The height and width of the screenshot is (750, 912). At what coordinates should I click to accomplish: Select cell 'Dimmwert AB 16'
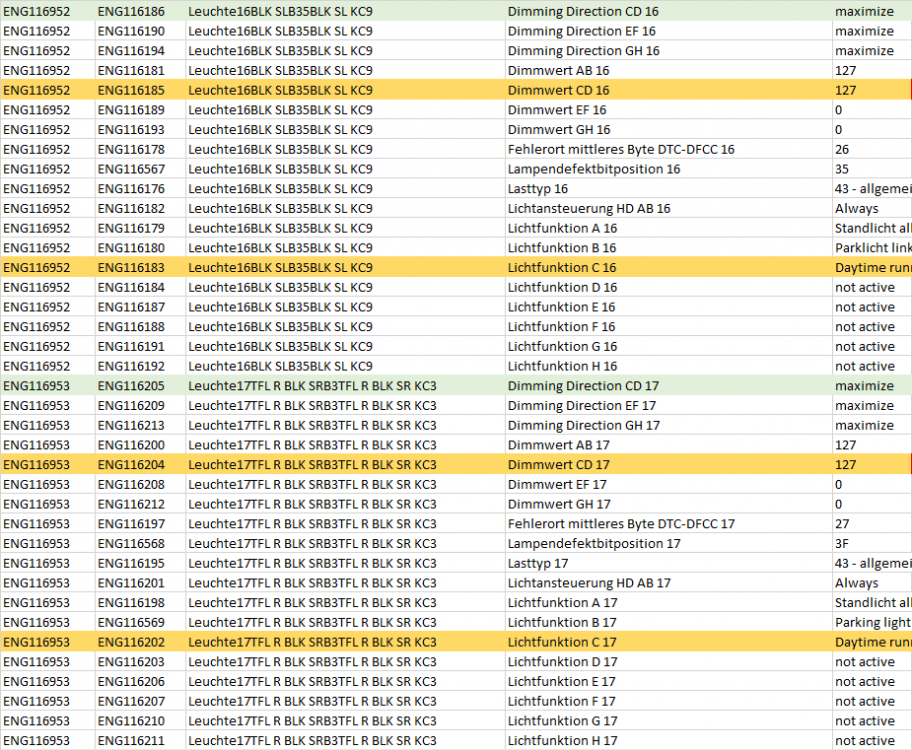[x=668, y=71]
